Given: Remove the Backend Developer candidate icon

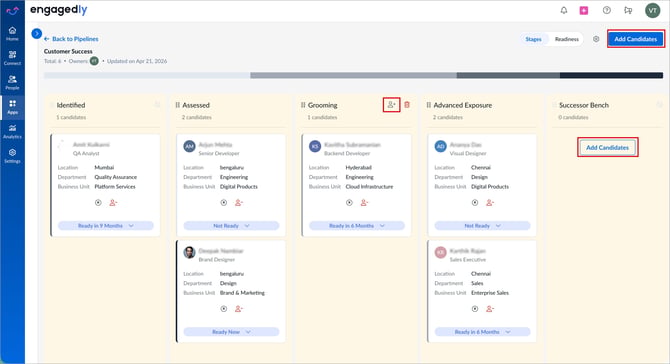Looking at the screenshot, I should click(x=364, y=203).
